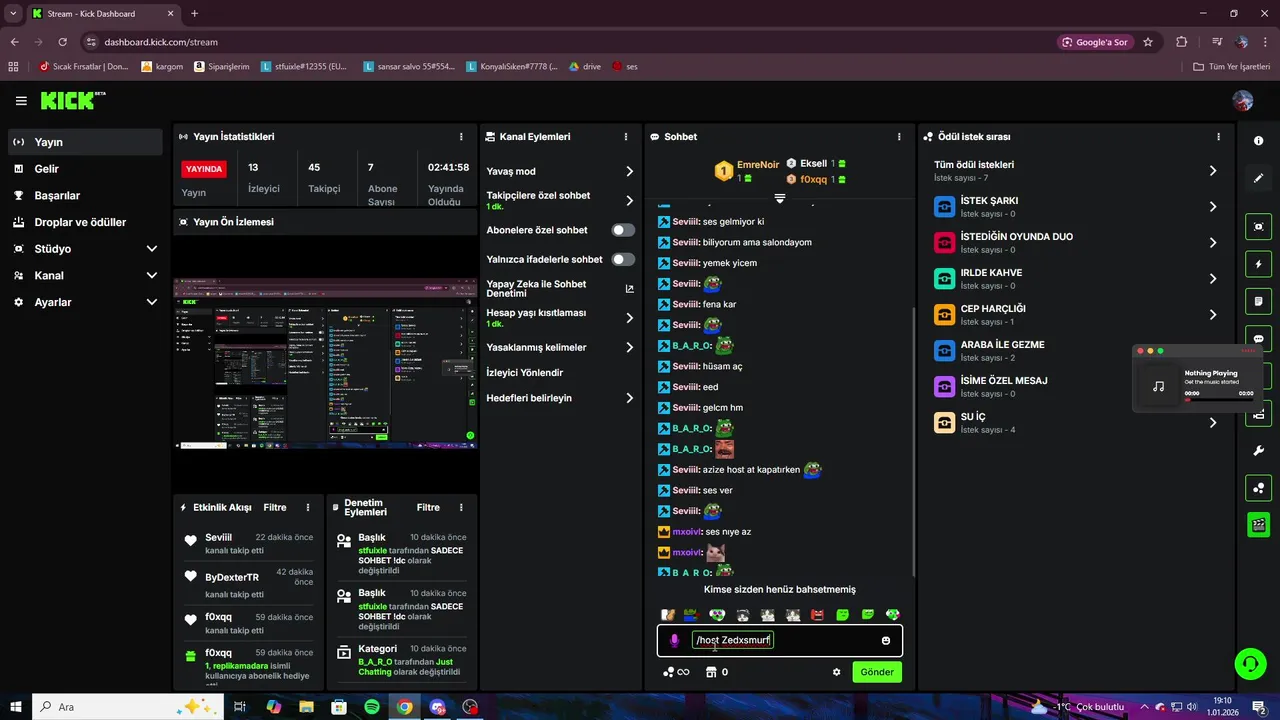Bookmark this page with the star icon

[x=1148, y=42]
